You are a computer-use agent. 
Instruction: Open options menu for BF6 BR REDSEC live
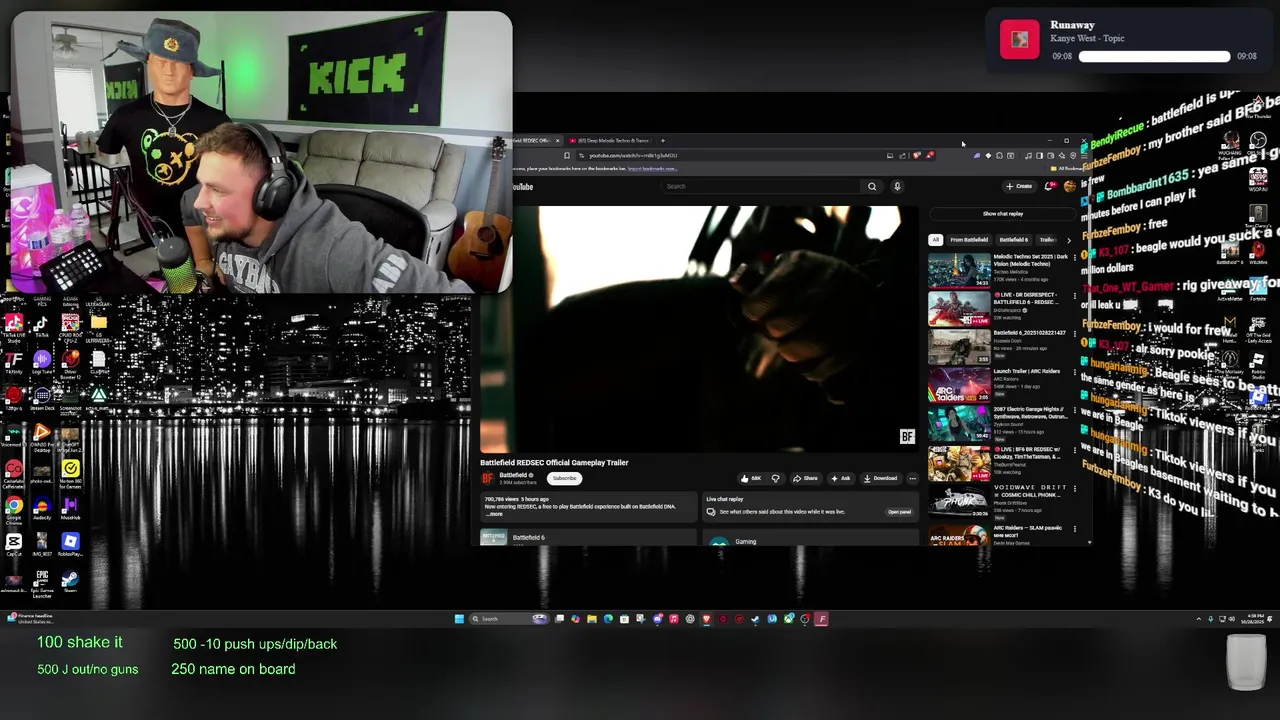tap(1075, 449)
